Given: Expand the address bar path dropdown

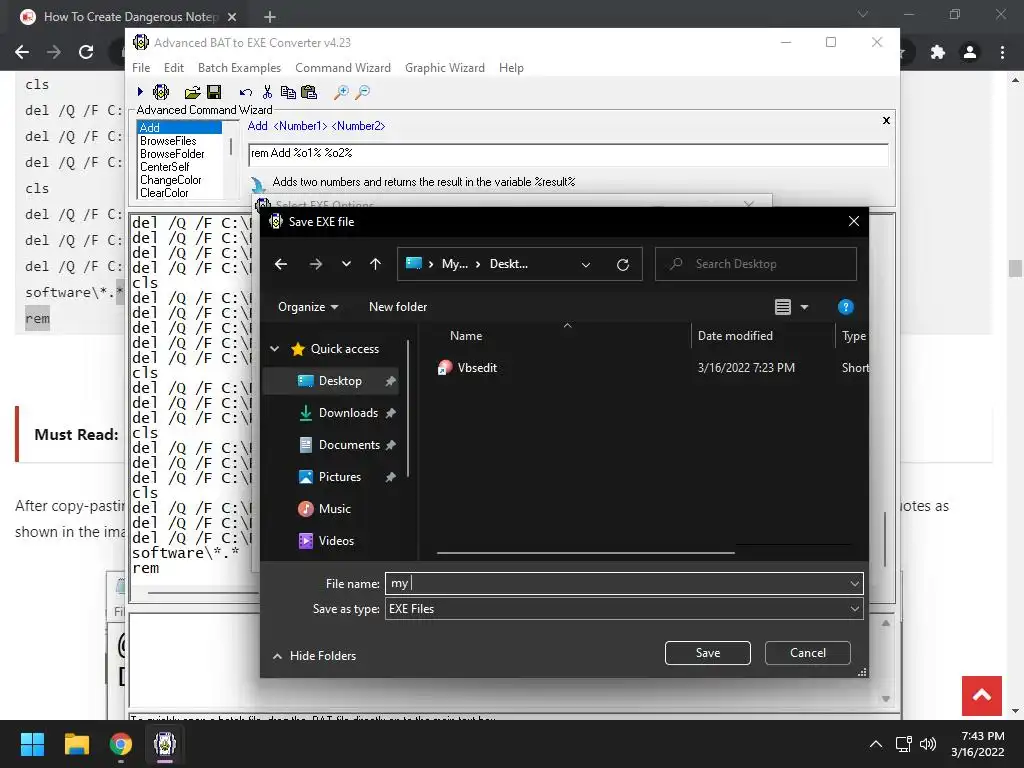Looking at the screenshot, I should (x=586, y=264).
